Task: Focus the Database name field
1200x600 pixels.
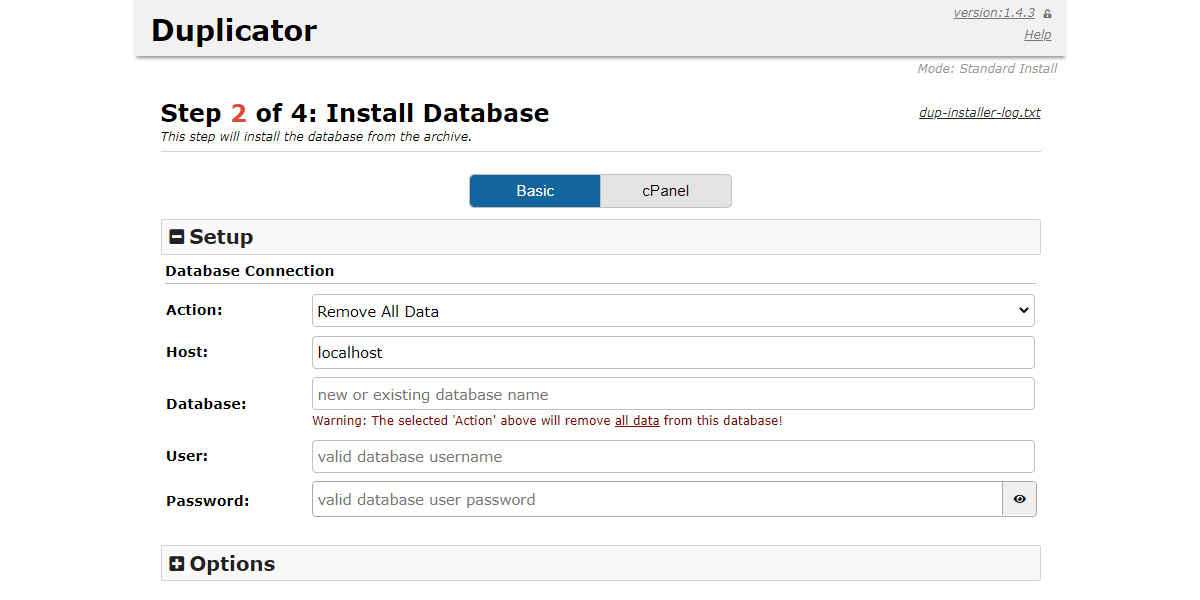Action: [x=673, y=394]
